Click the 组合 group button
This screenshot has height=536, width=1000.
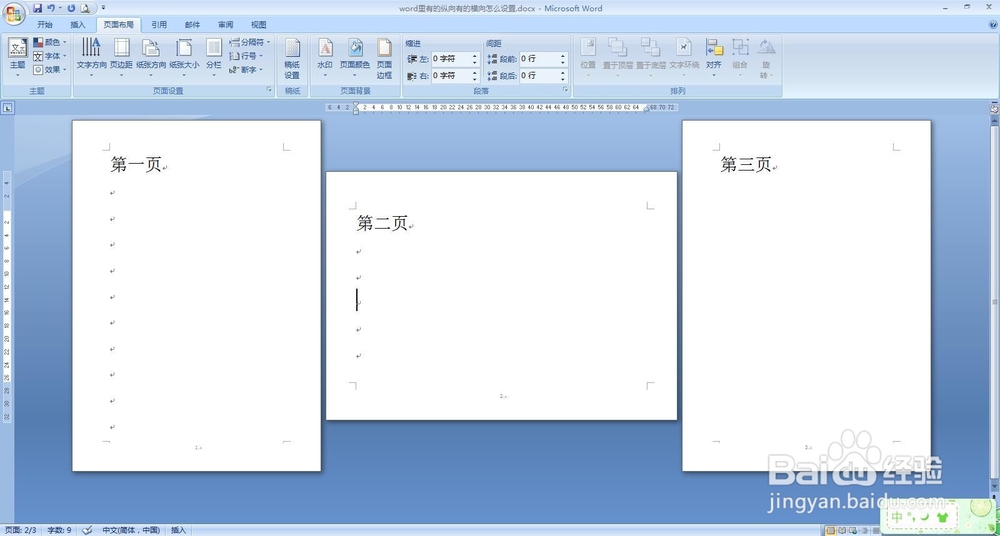740,57
